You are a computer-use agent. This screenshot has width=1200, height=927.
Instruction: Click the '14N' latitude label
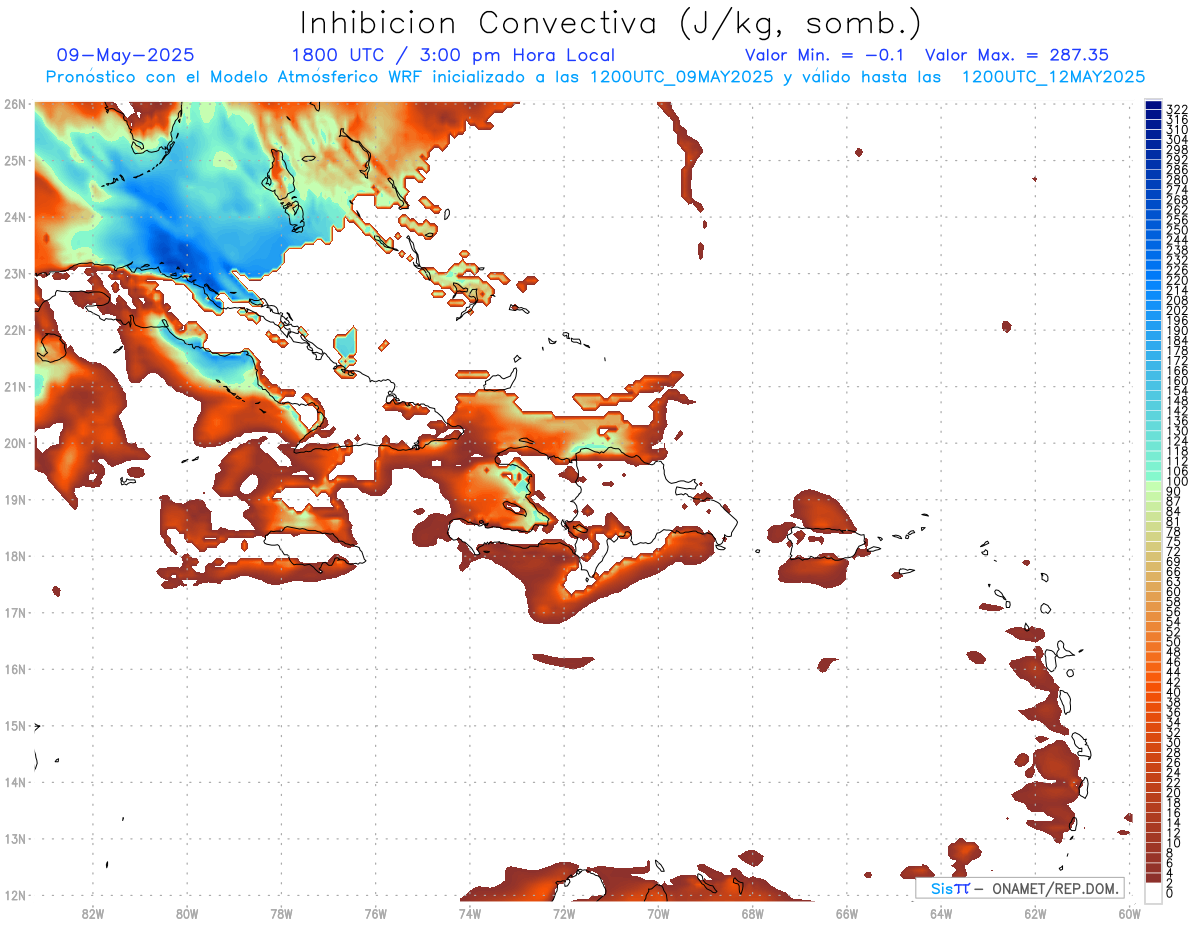(14, 782)
